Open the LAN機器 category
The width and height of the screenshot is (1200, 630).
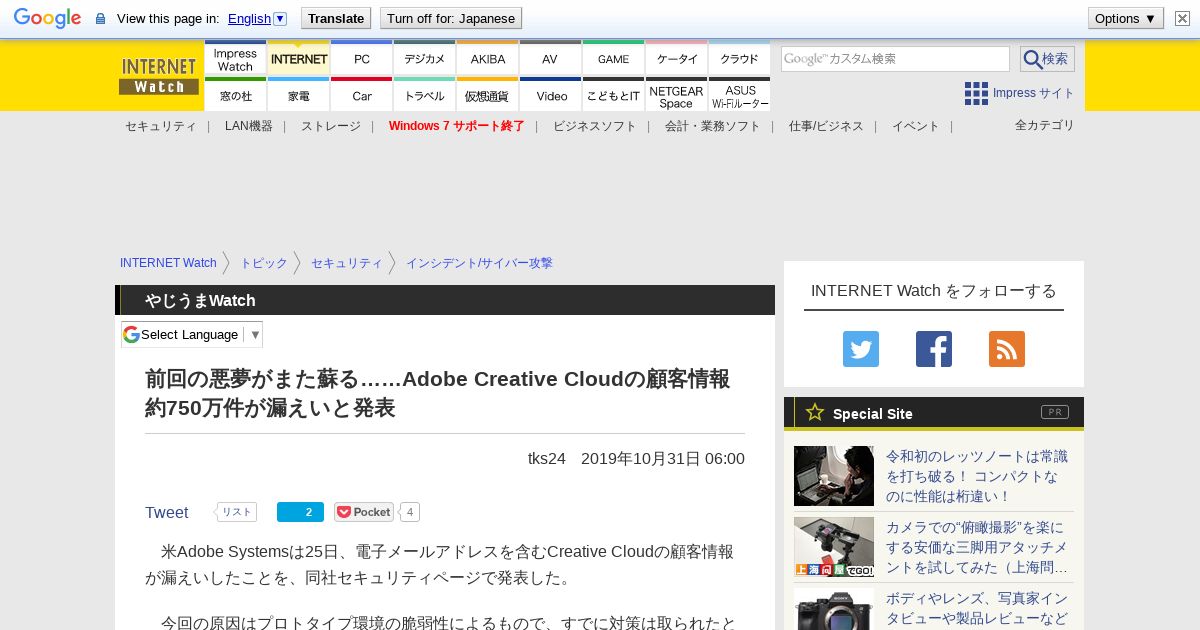pos(249,126)
